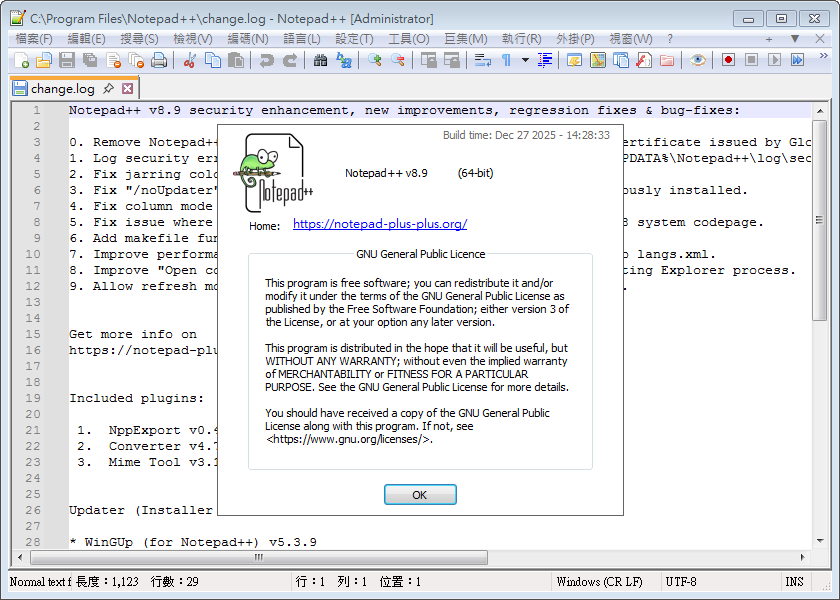The image size is (840, 600).
Task: Open Find with the binoculars icon
Action: 320,60
